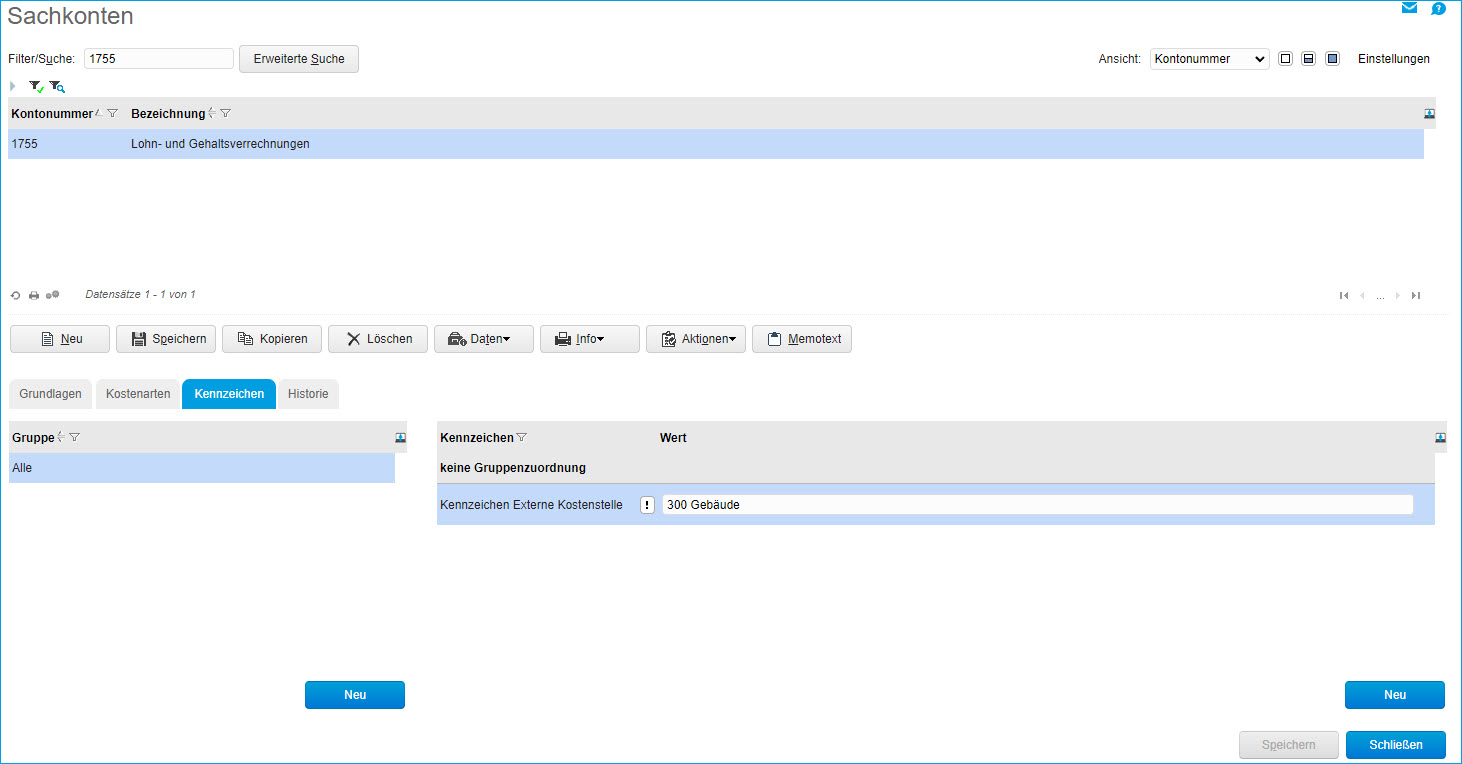Switch to the Grundlagen tab
The height and width of the screenshot is (764, 1462).
(50, 394)
